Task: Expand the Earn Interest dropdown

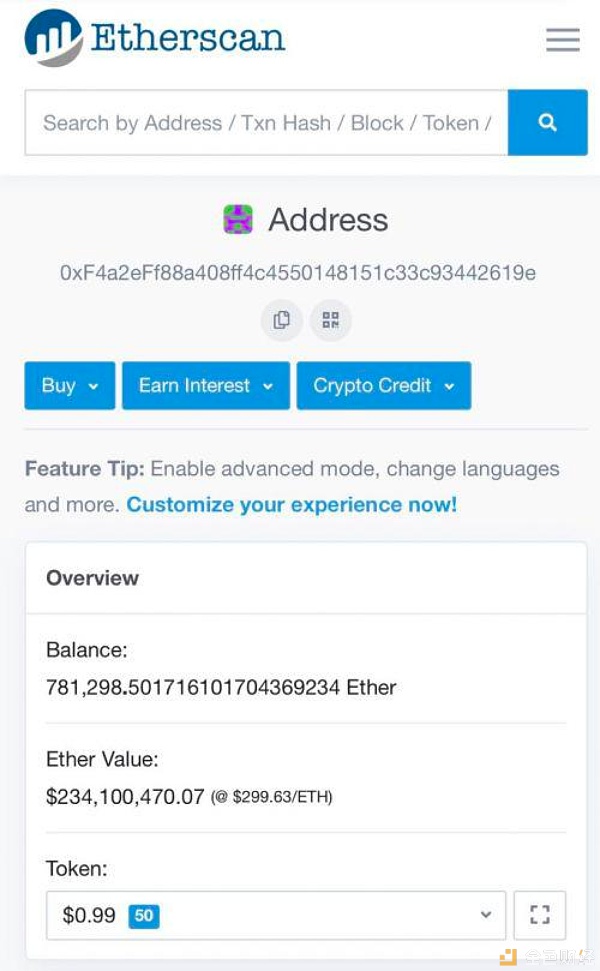Action: tap(206, 385)
